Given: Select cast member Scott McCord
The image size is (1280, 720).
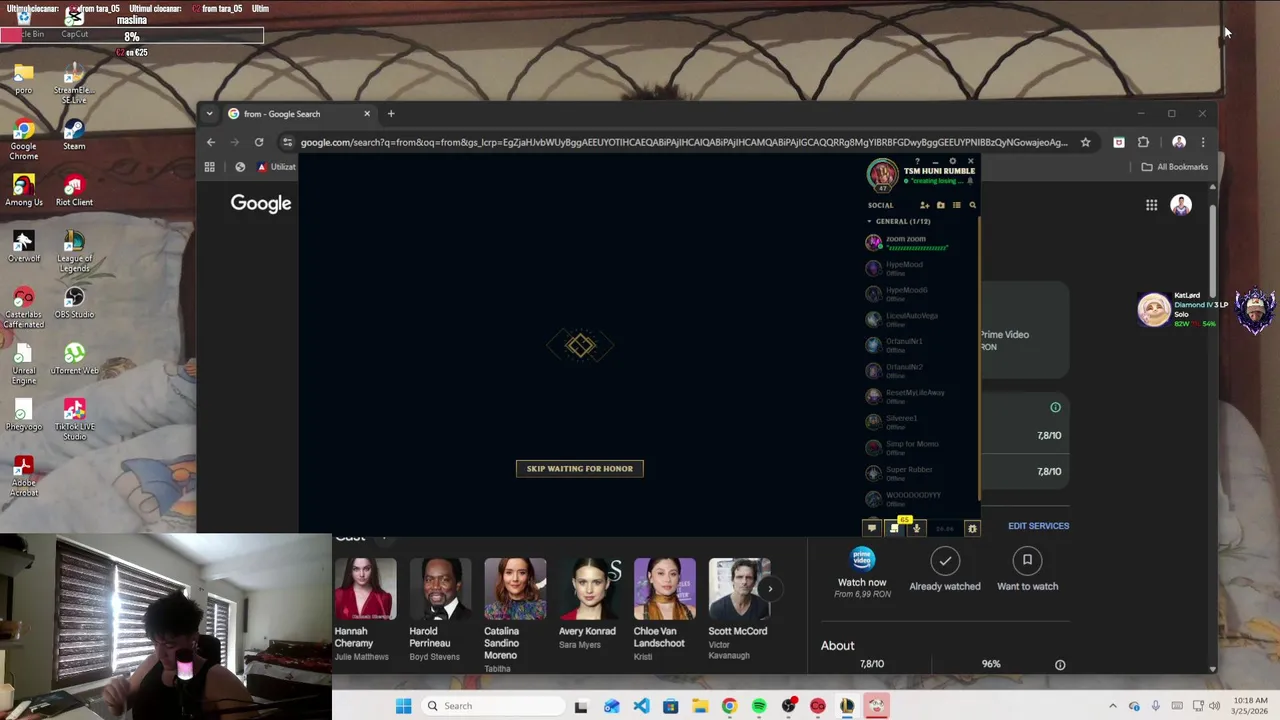Looking at the screenshot, I should (x=739, y=610).
